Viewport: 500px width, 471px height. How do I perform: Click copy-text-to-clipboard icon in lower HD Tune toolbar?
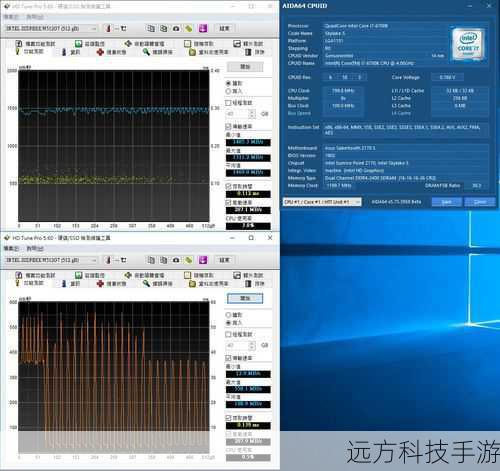click(151, 260)
